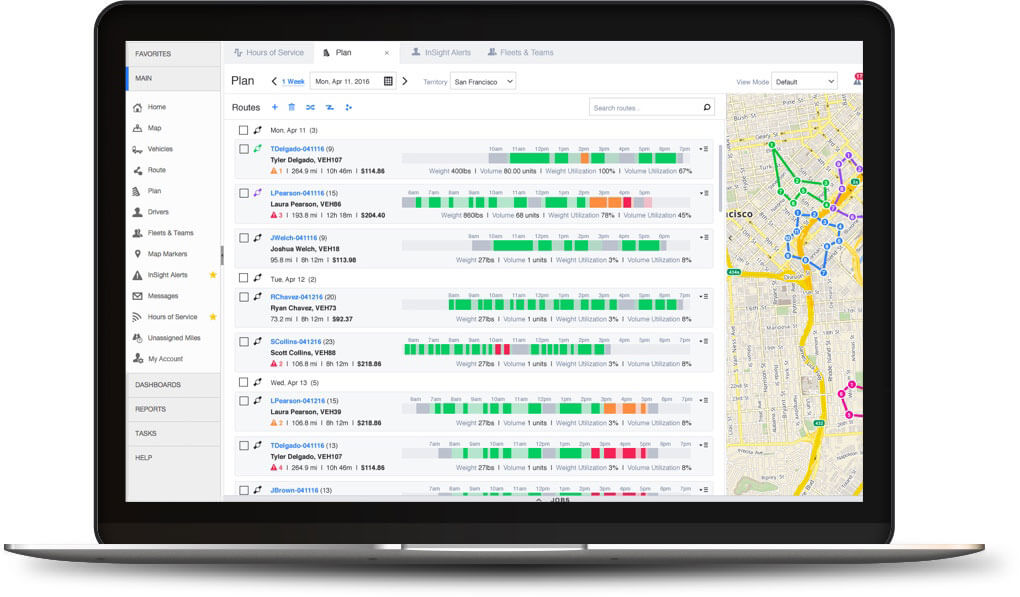Open the RChavez-041216 route link
Image resolution: width=1020 pixels, height=597 pixels.
coord(296,297)
